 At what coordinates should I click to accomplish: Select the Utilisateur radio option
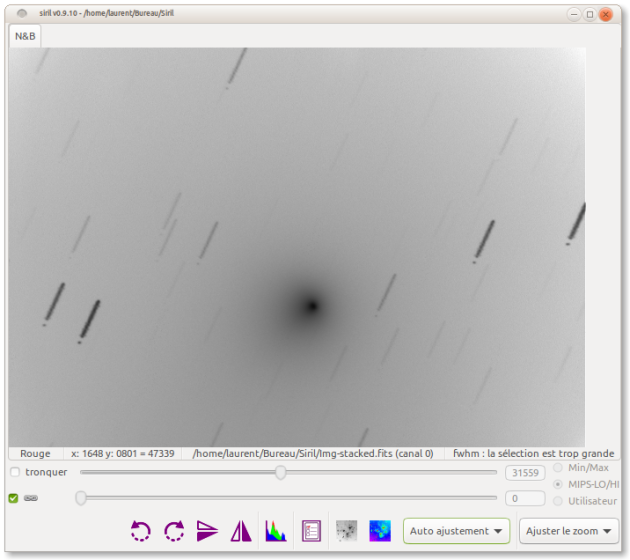click(558, 500)
